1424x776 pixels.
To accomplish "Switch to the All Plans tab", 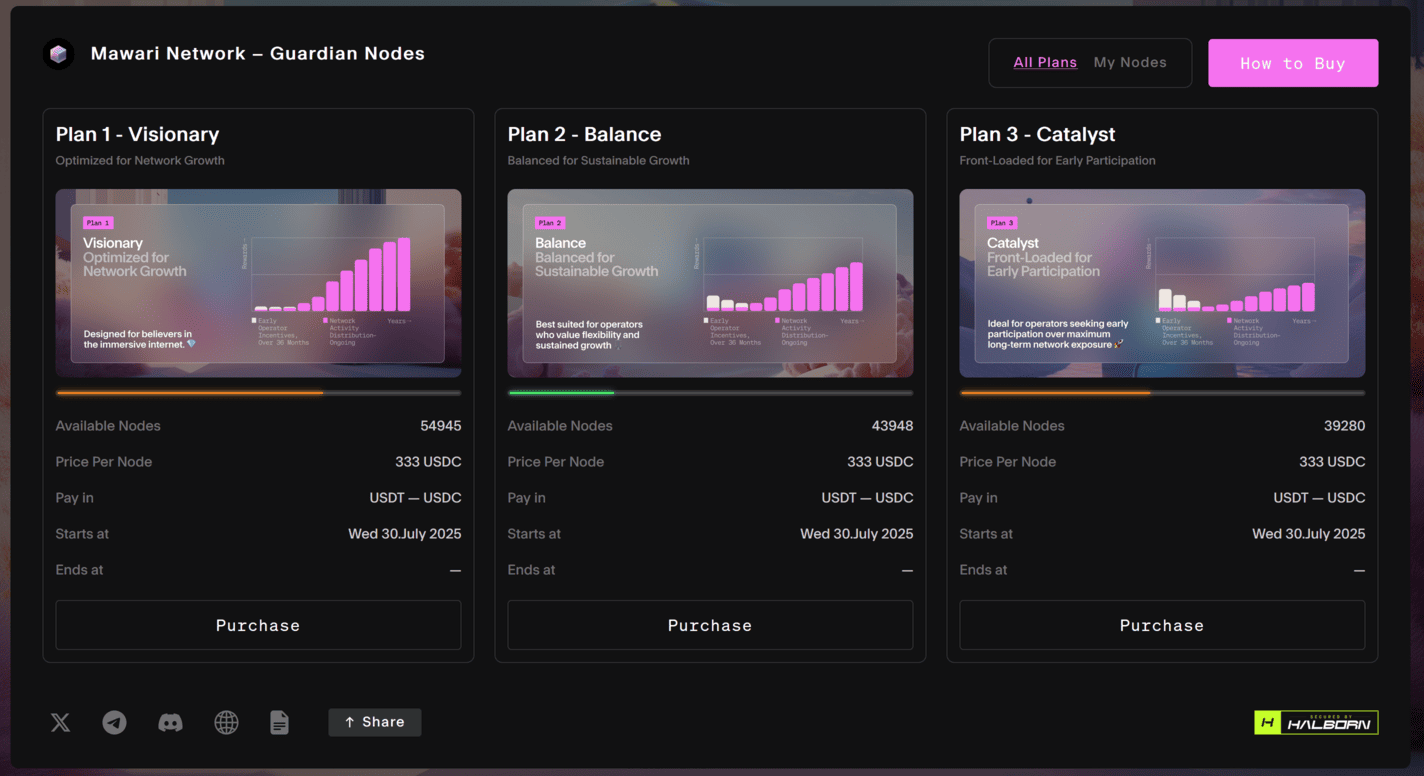I will coord(1045,63).
